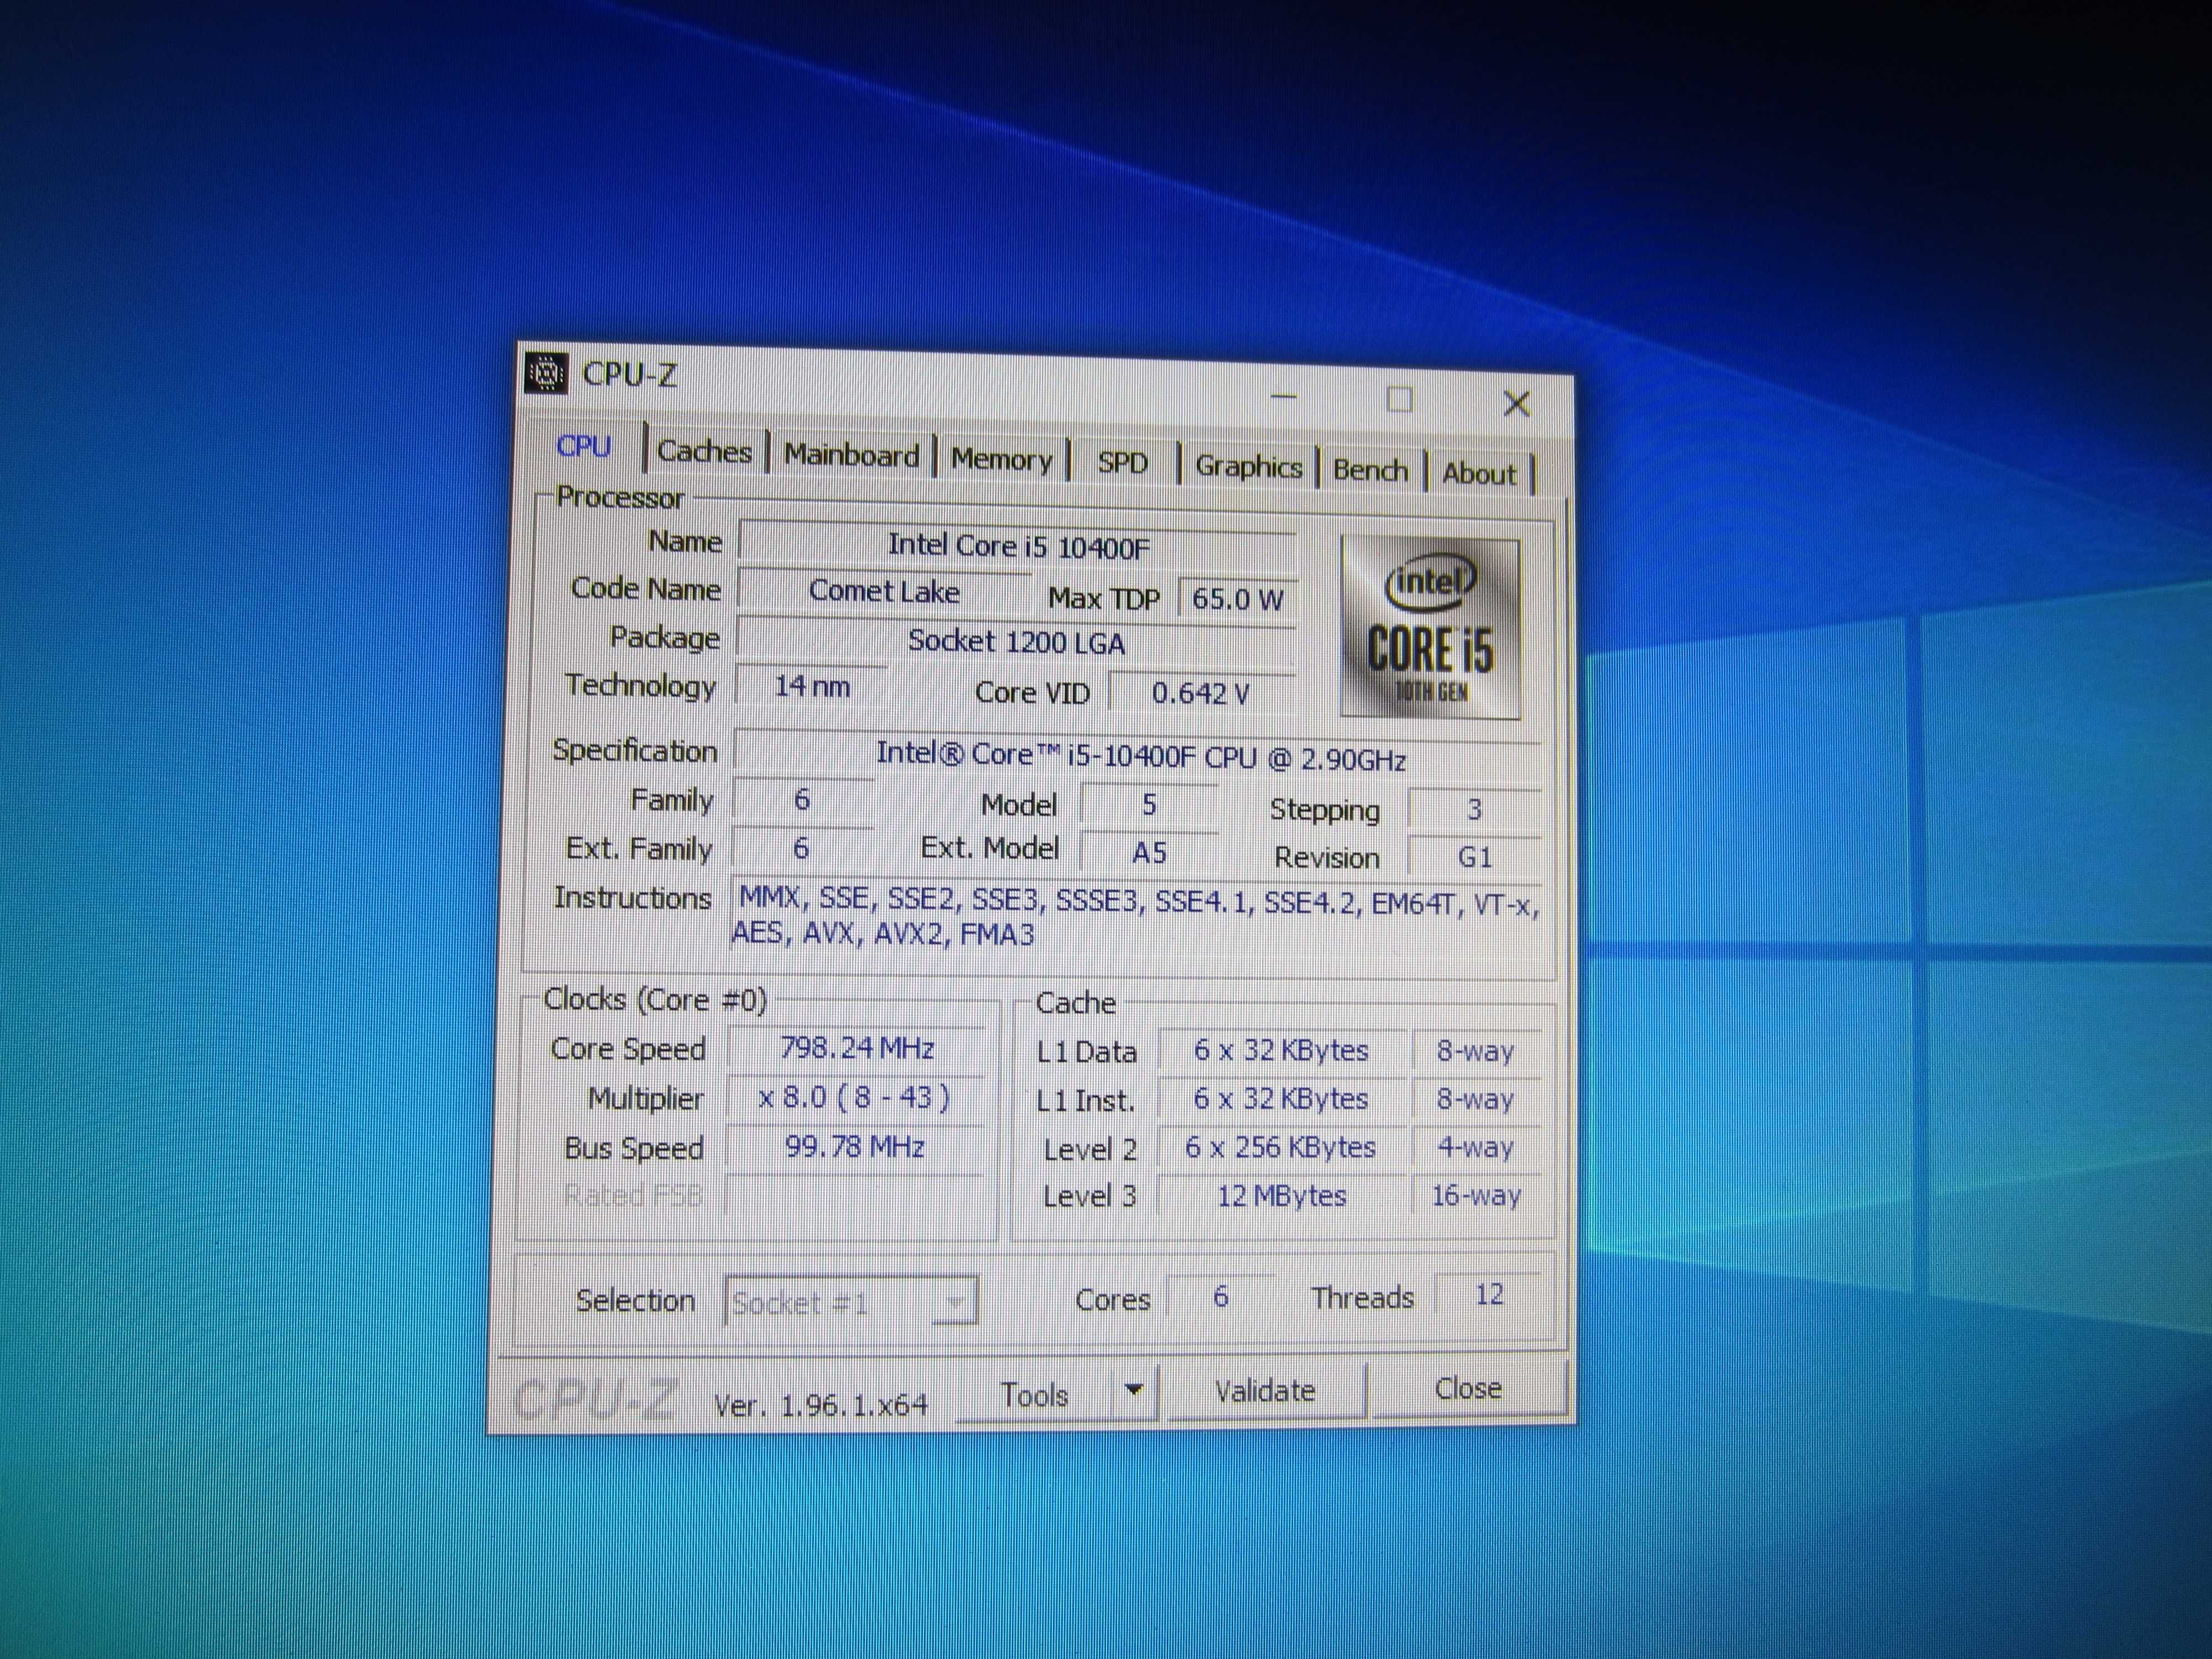Minimize the CPU-Z window
The width and height of the screenshot is (2212, 1659).
click(x=1284, y=397)
